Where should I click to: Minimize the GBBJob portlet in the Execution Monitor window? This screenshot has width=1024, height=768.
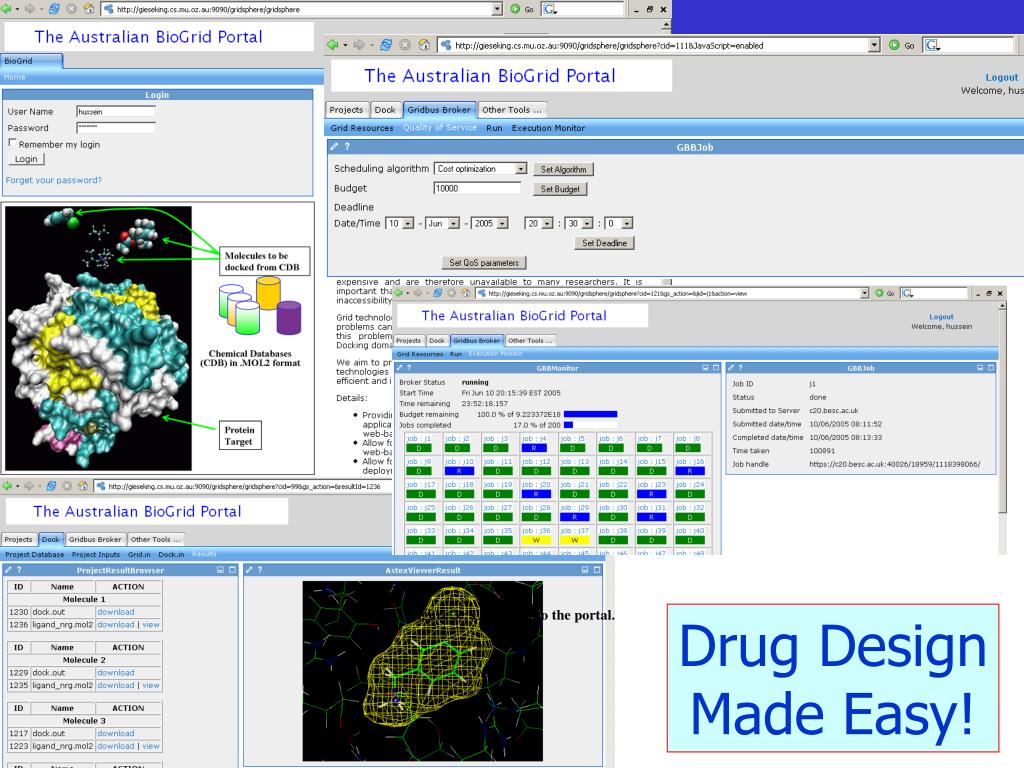tap(980, 368)
